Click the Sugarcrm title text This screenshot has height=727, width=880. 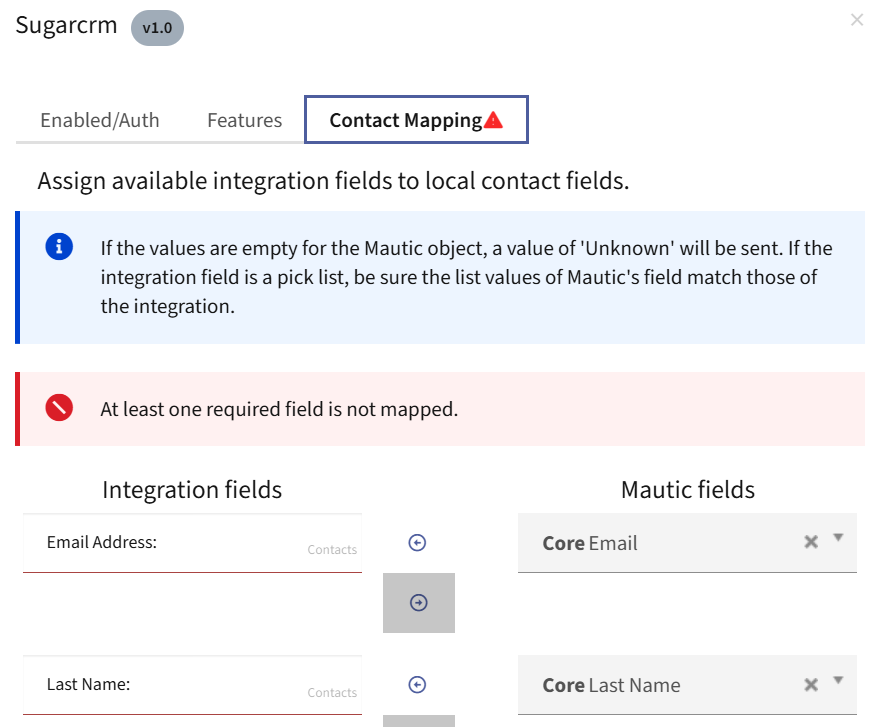pyautogui.click(x=66, y=25)
